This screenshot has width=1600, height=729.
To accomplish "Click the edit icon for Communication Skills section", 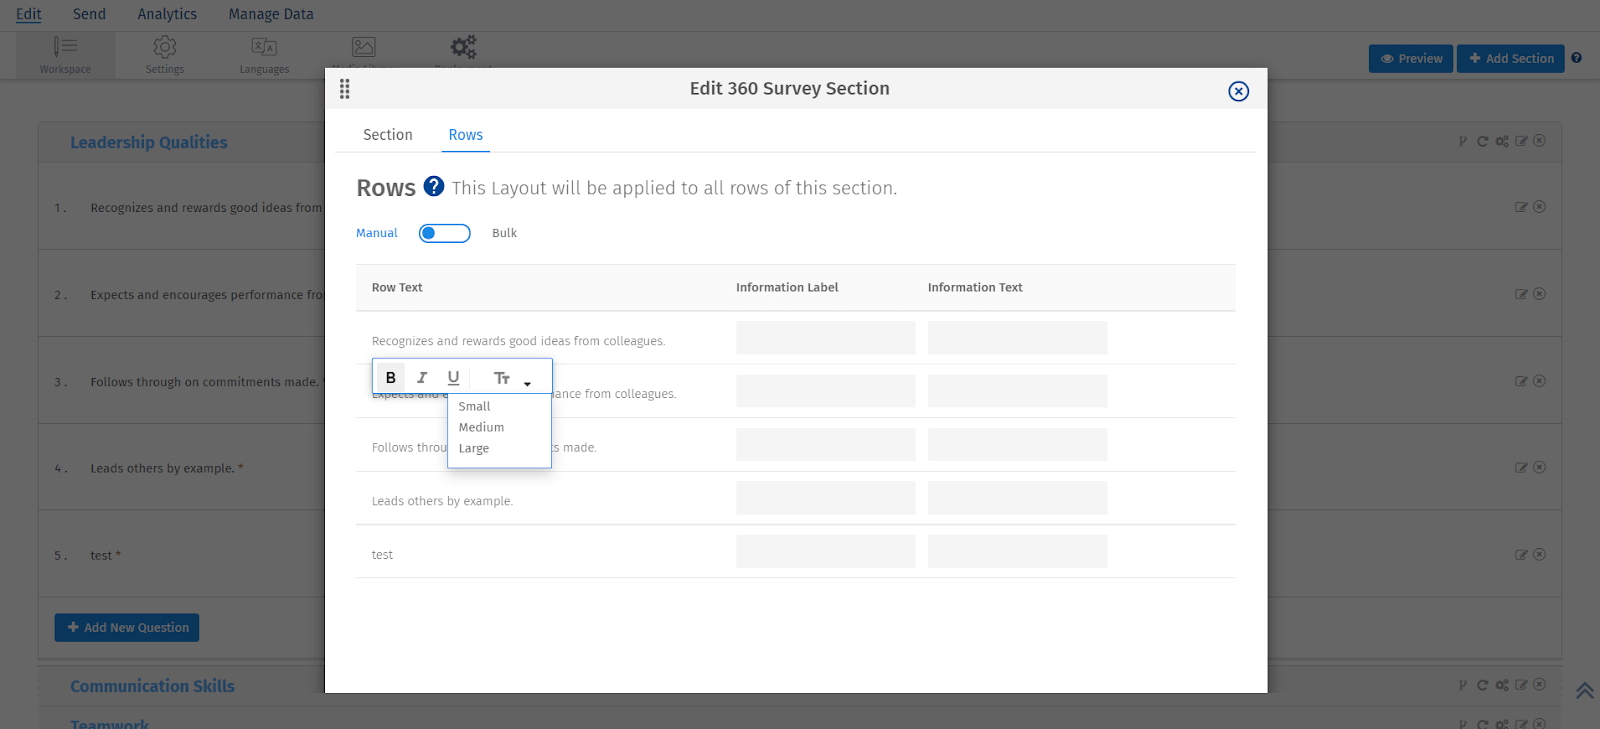I will coord(1521,685).
